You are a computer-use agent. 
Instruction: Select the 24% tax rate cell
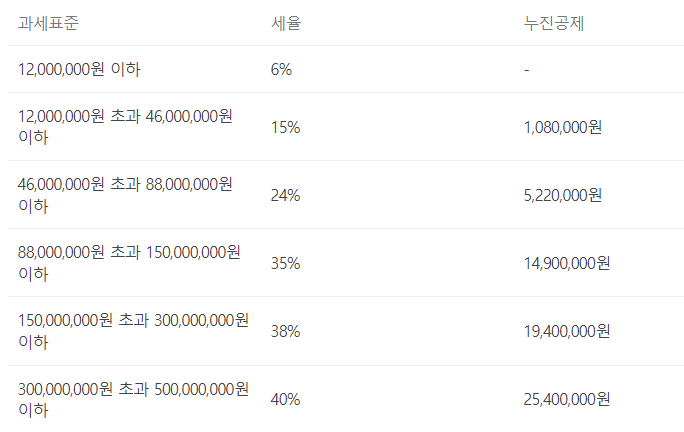[x=285, y=195]
